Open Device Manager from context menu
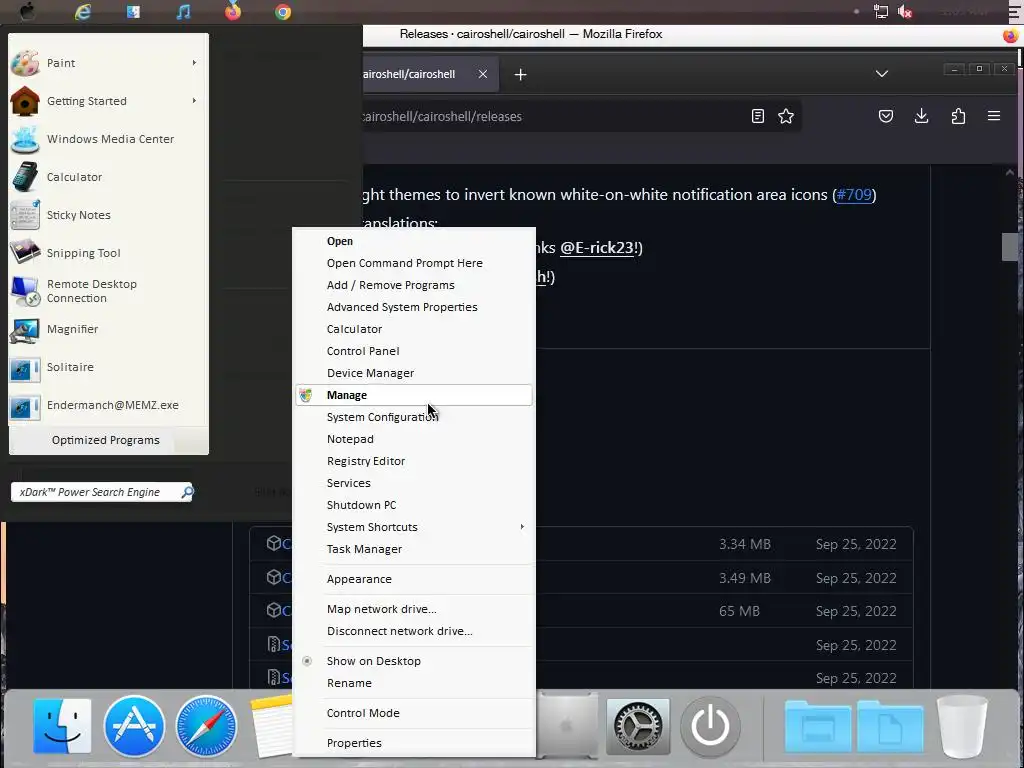This screenshot has height=768, width=1024. click(413, 373)
